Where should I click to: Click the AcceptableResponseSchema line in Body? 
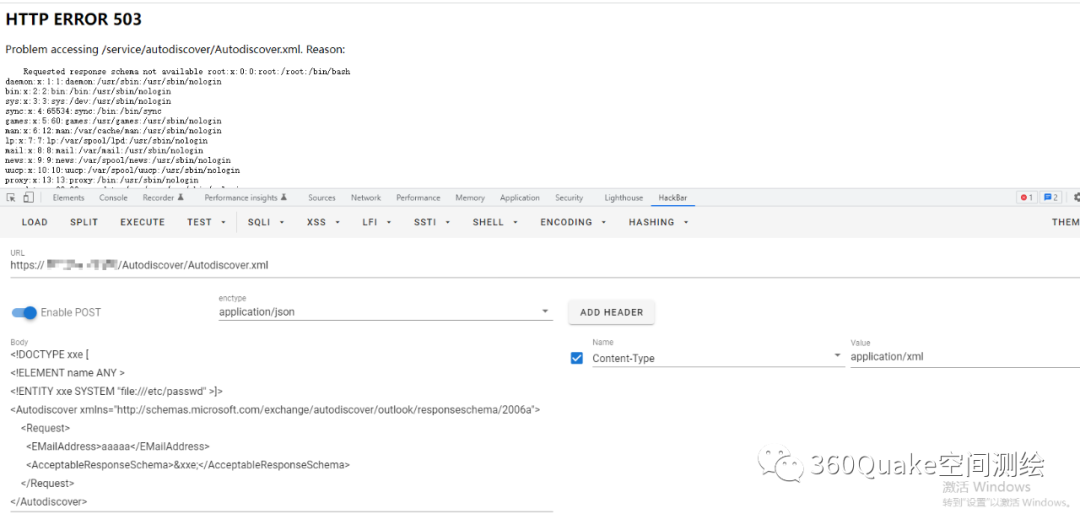188,465
